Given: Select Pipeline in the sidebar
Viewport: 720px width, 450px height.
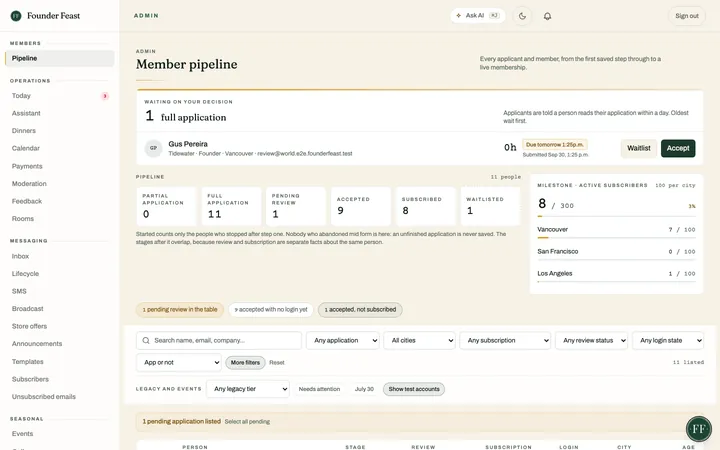Looking at the screenshot, I should coord(59,58).
